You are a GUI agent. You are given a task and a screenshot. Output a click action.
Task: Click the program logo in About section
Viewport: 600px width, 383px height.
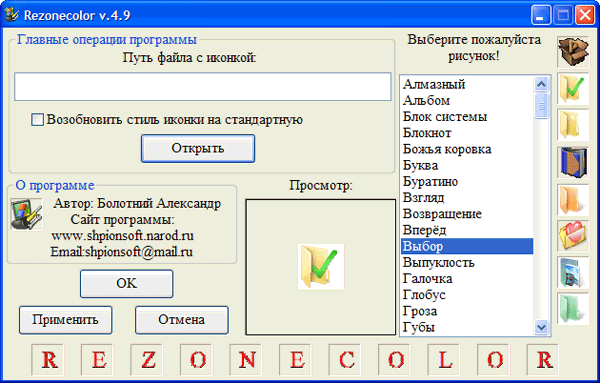point(26,214)
